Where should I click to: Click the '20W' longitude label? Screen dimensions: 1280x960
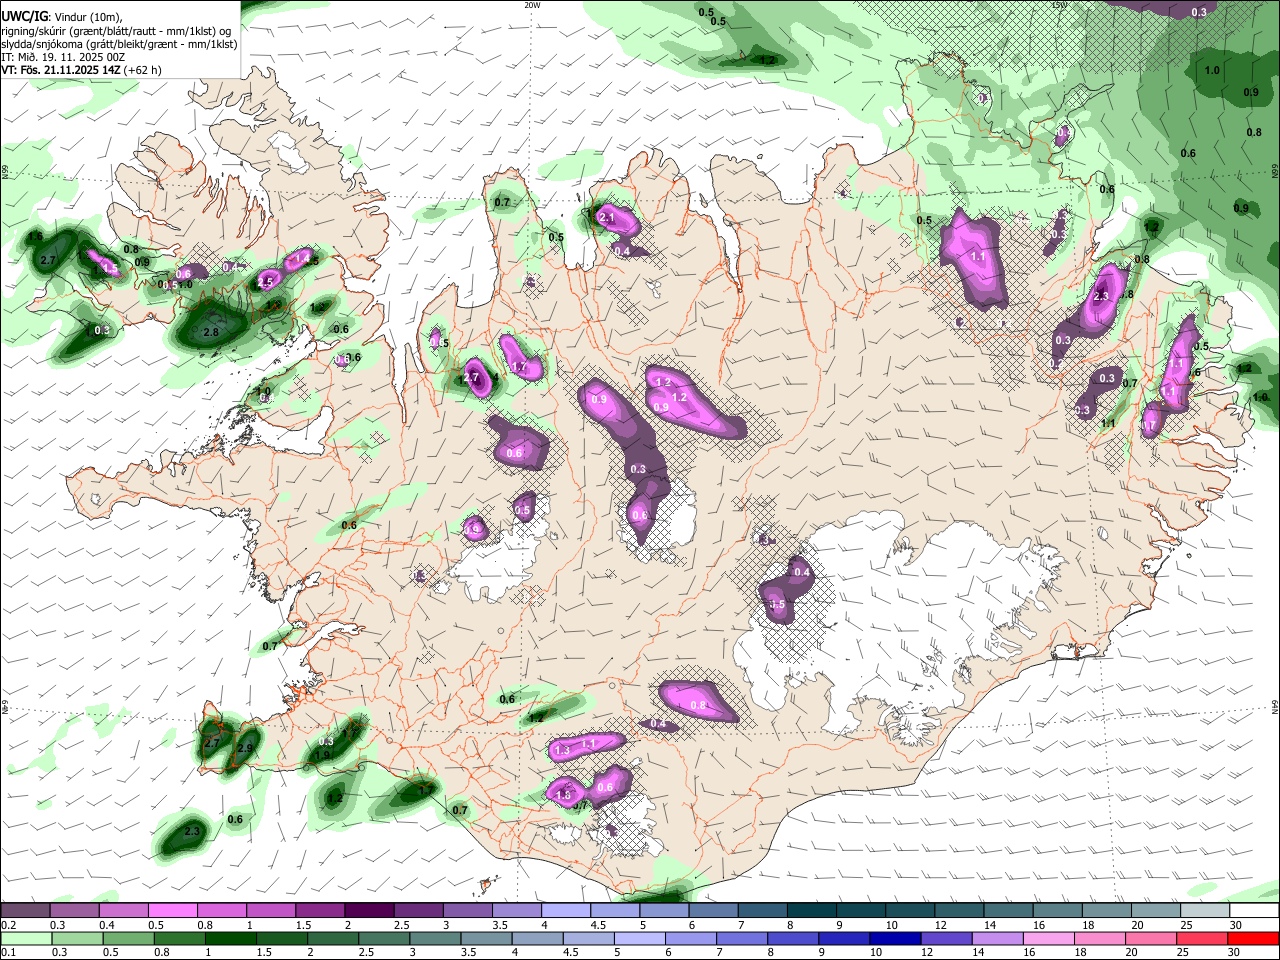point(532,5)
